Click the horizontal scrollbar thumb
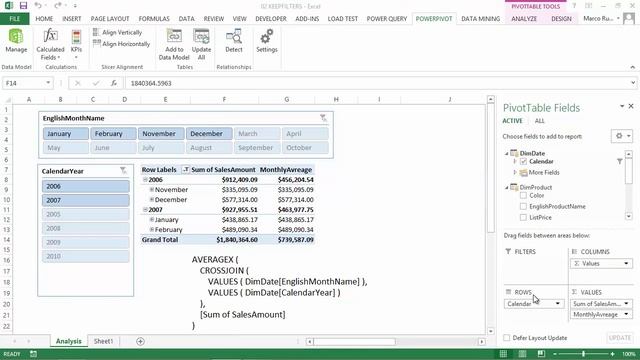640x360 pixels. point(354,341)
